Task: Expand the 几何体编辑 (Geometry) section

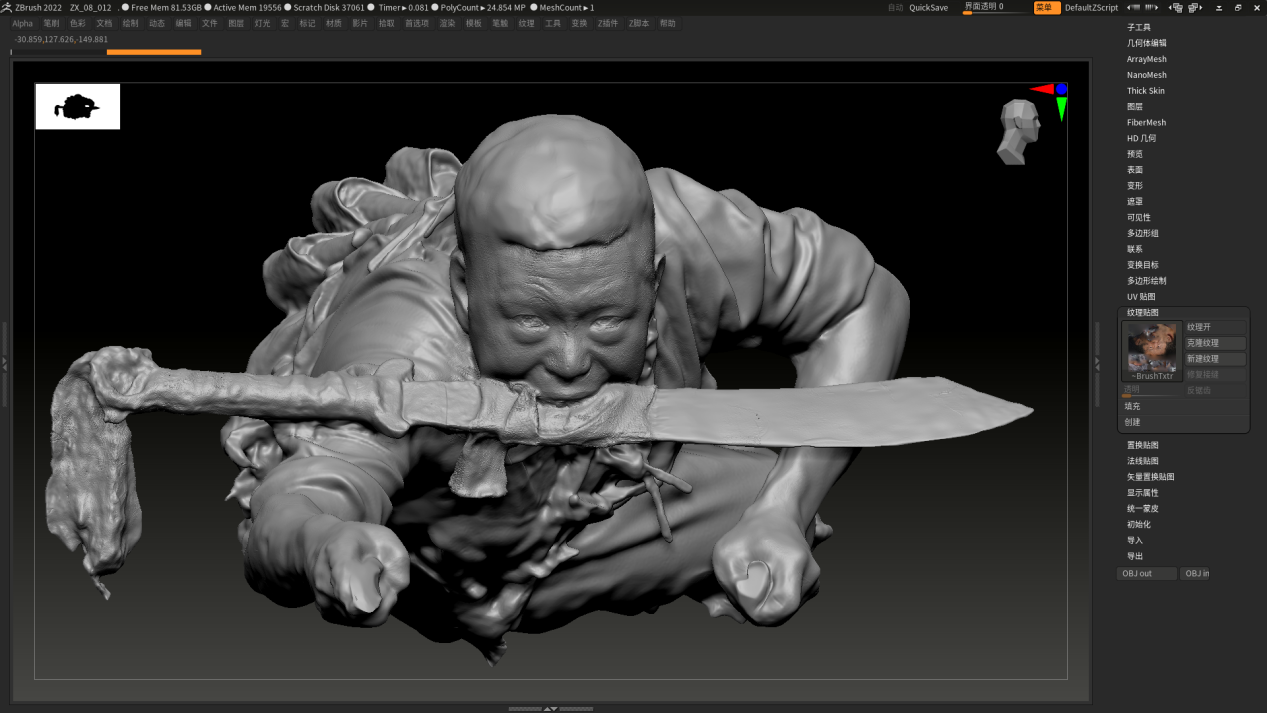Action: [1146, 43]
